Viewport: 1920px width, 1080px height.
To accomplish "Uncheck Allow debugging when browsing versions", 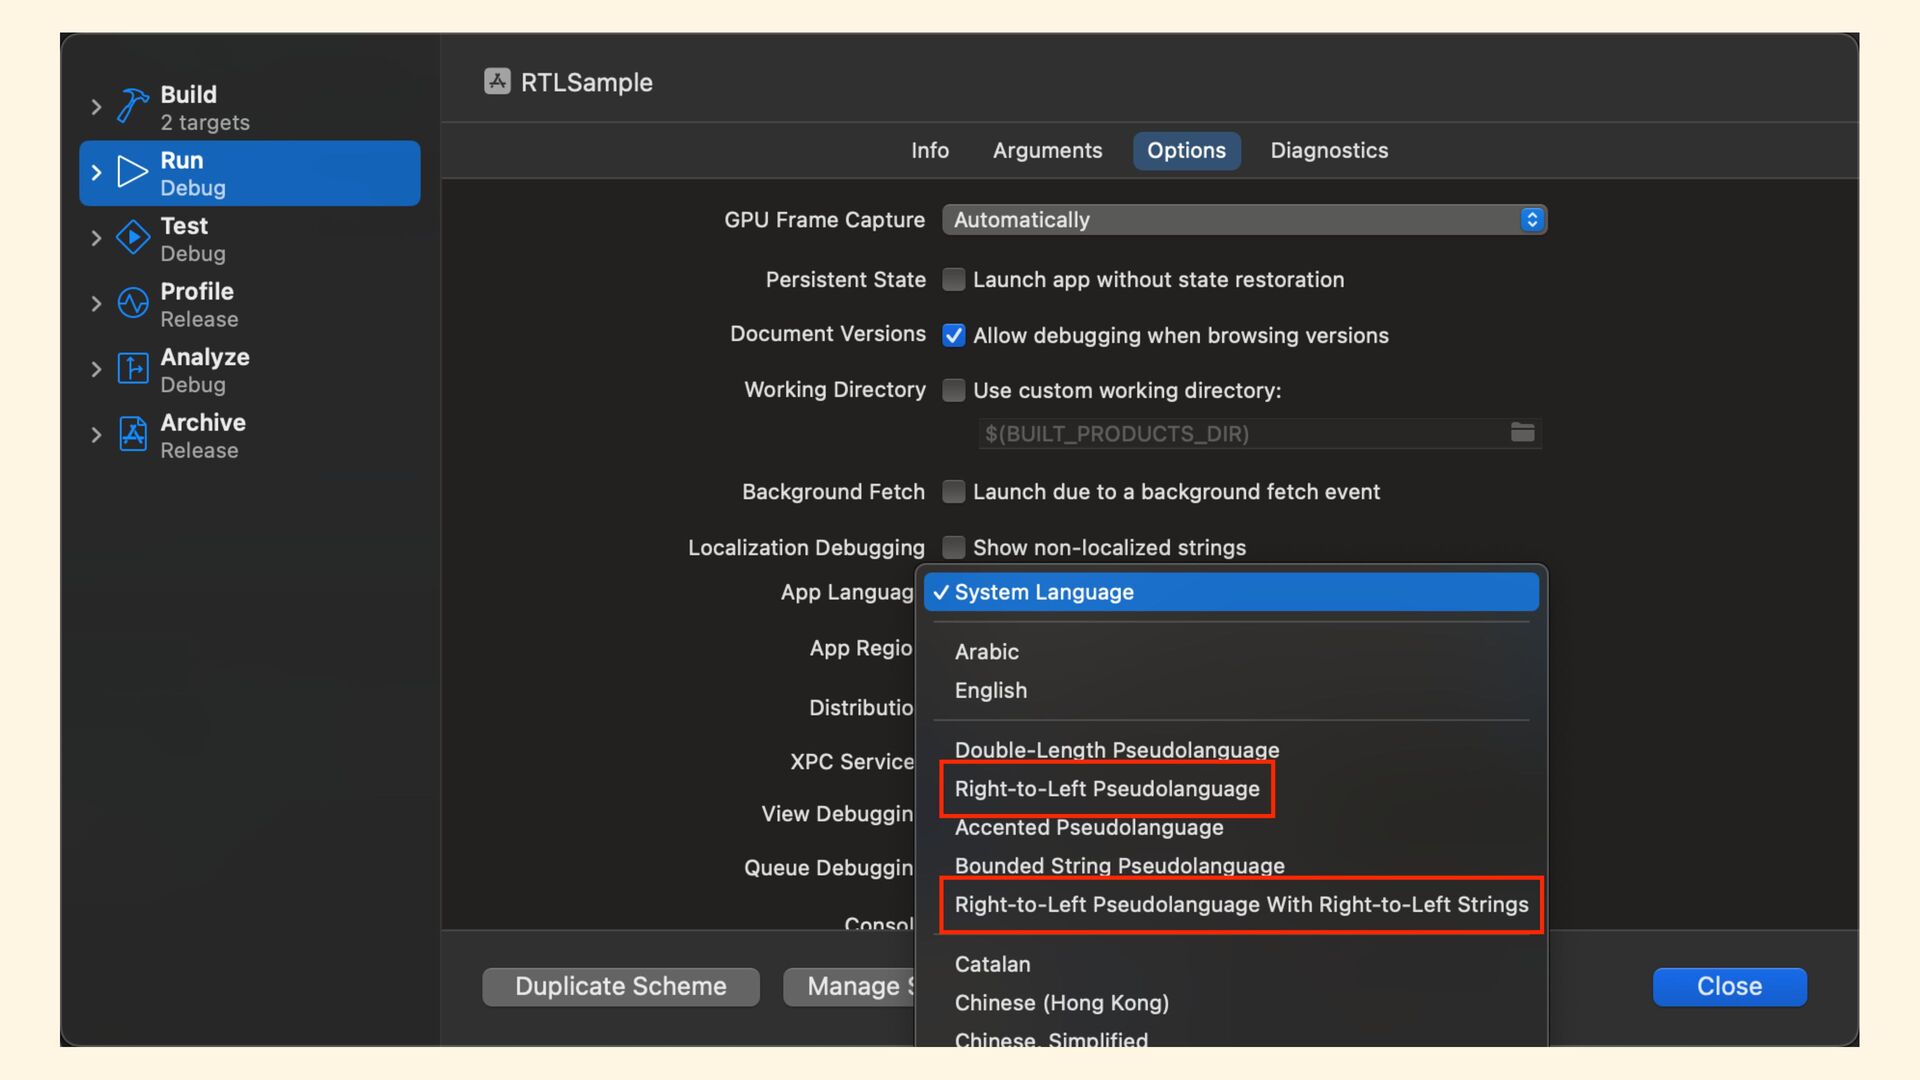I will pyautogui.click(x=954, y=336).
